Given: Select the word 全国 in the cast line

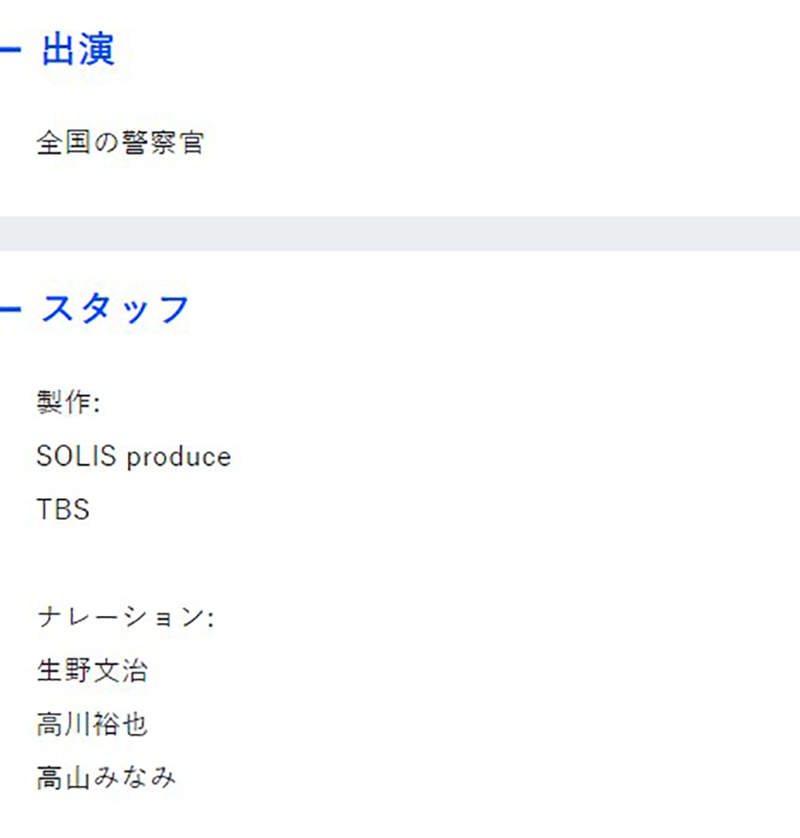Looking at the screenshot, I should [x=64, y=143].
